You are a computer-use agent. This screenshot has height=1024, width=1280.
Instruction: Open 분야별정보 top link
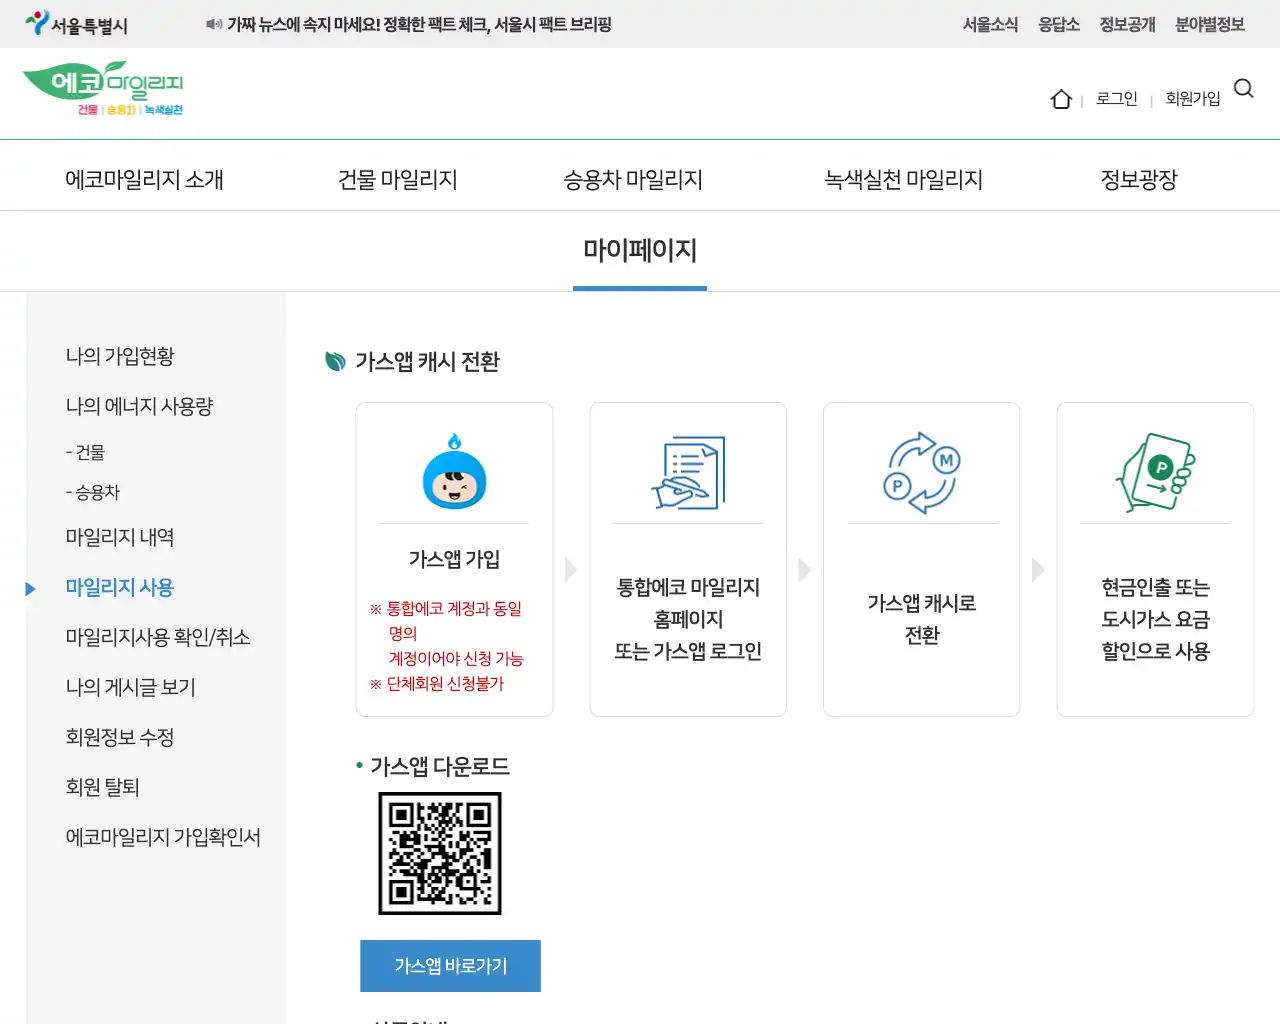point(1210,24)
